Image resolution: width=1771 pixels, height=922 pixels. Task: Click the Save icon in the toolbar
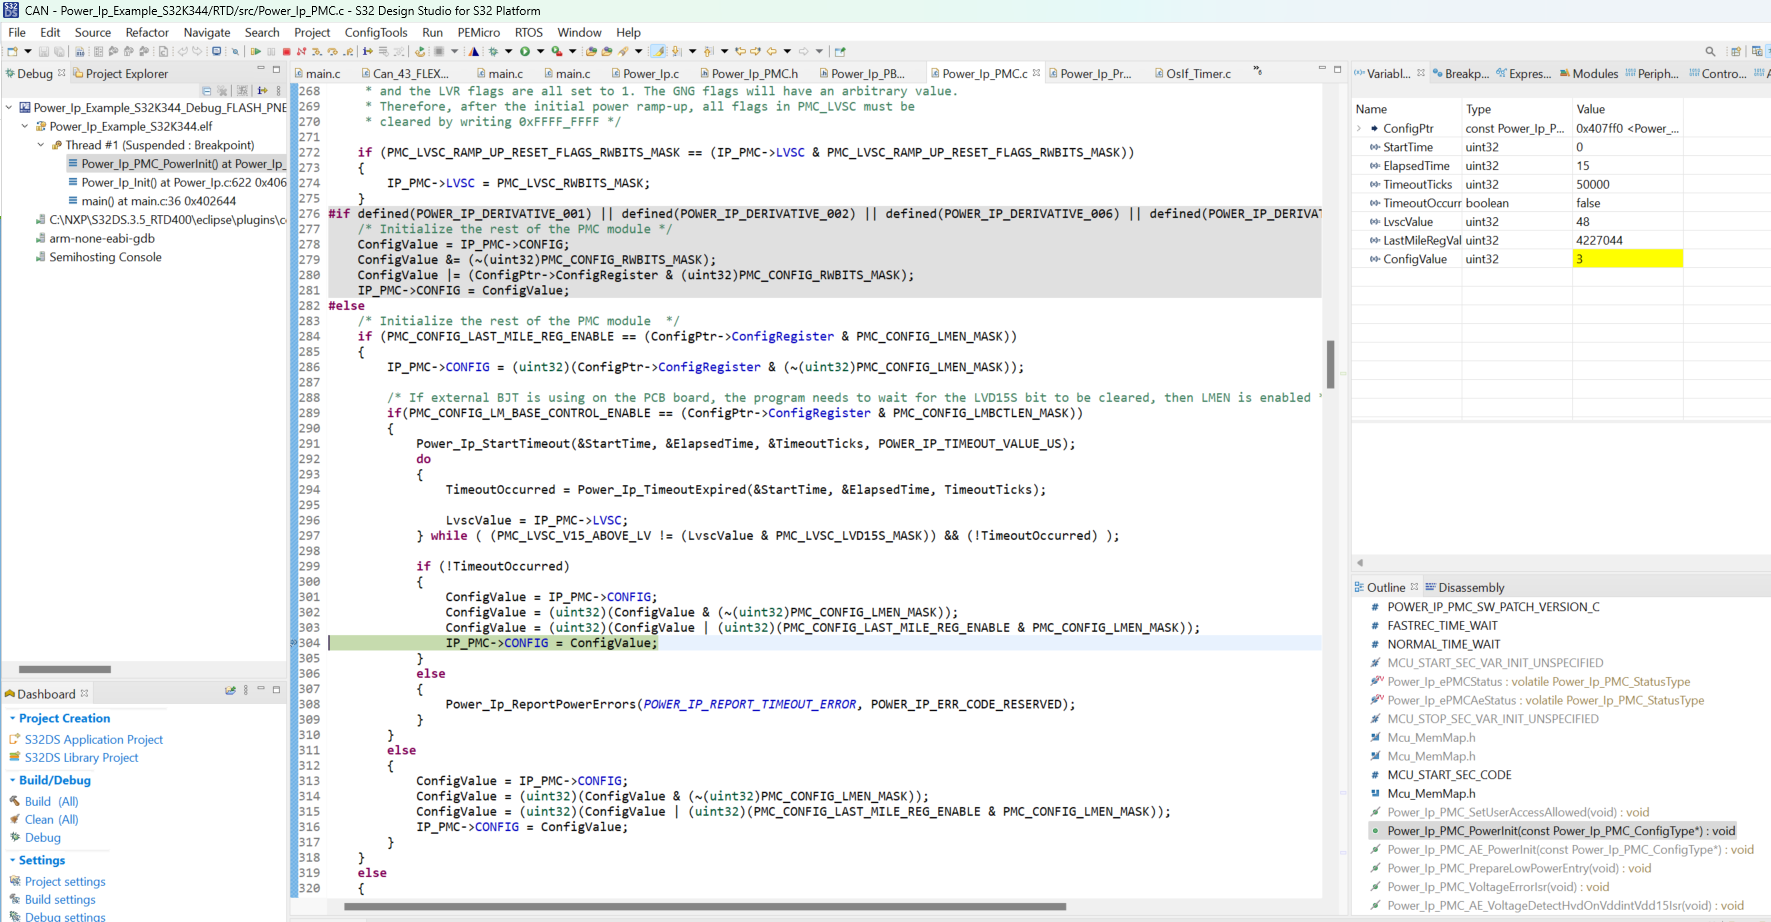point(43,51)
